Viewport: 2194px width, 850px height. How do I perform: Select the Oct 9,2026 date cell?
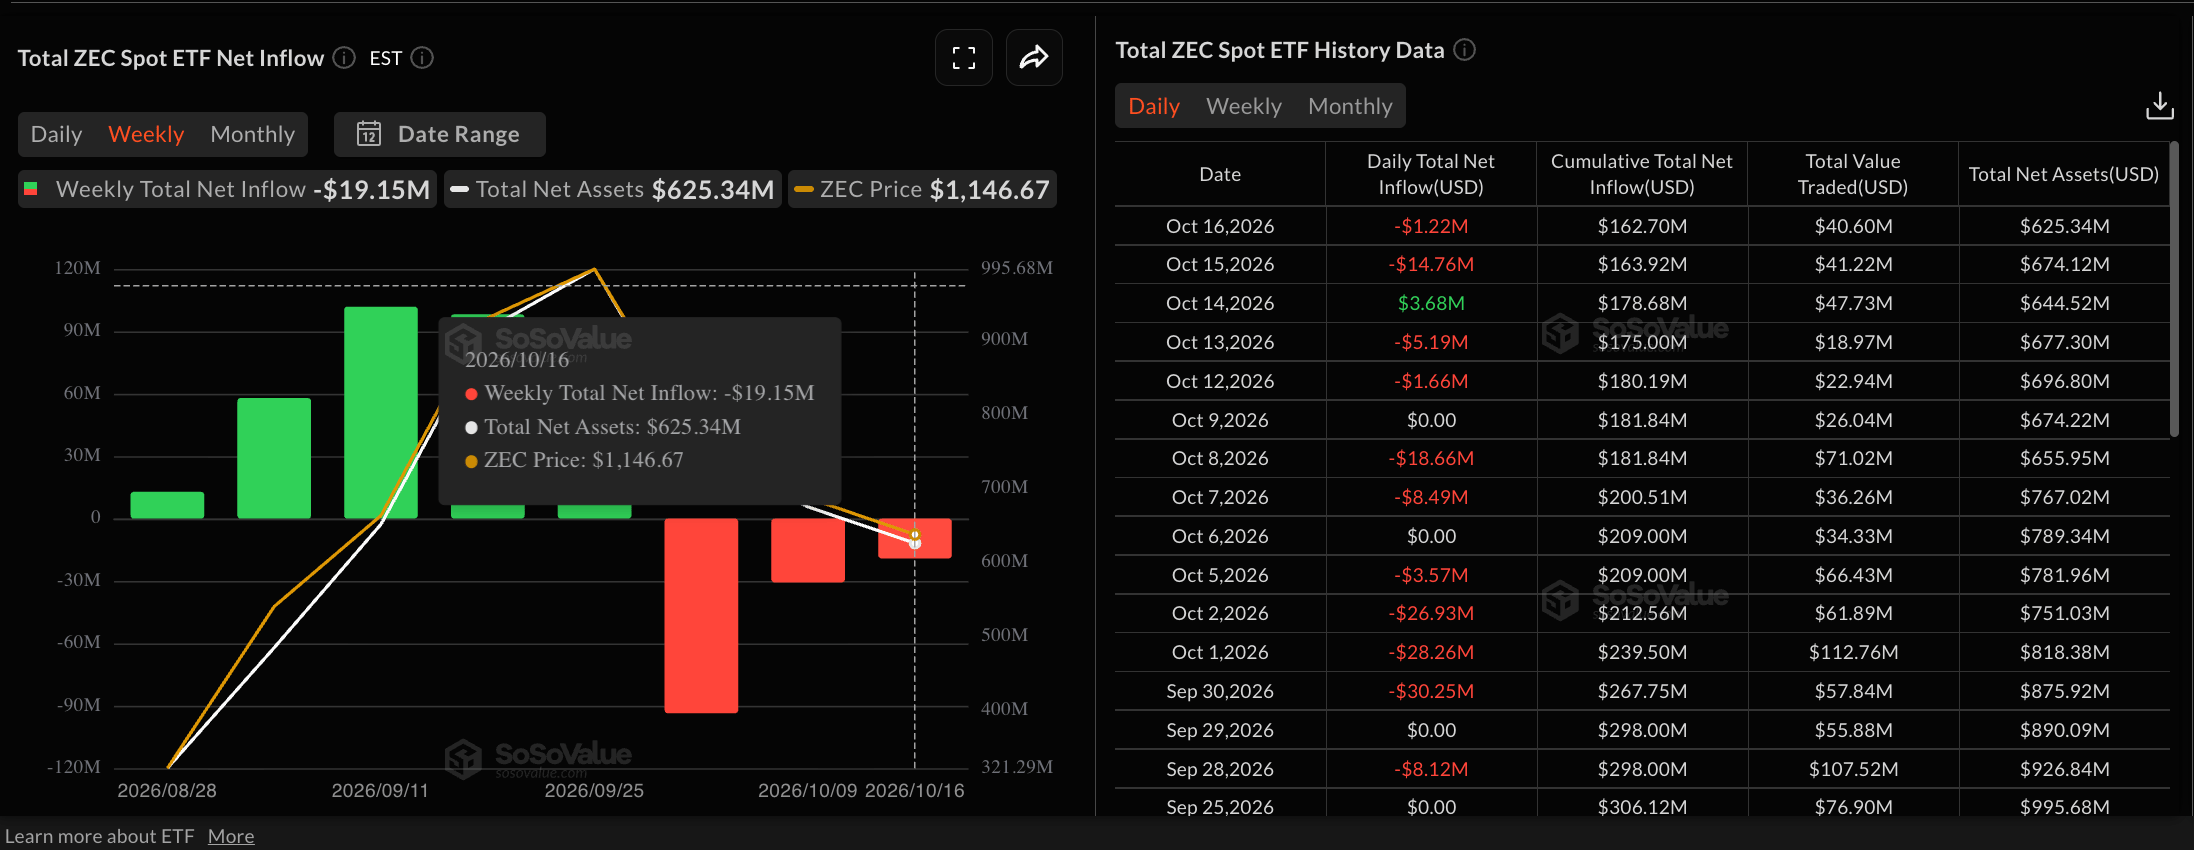1220,420
